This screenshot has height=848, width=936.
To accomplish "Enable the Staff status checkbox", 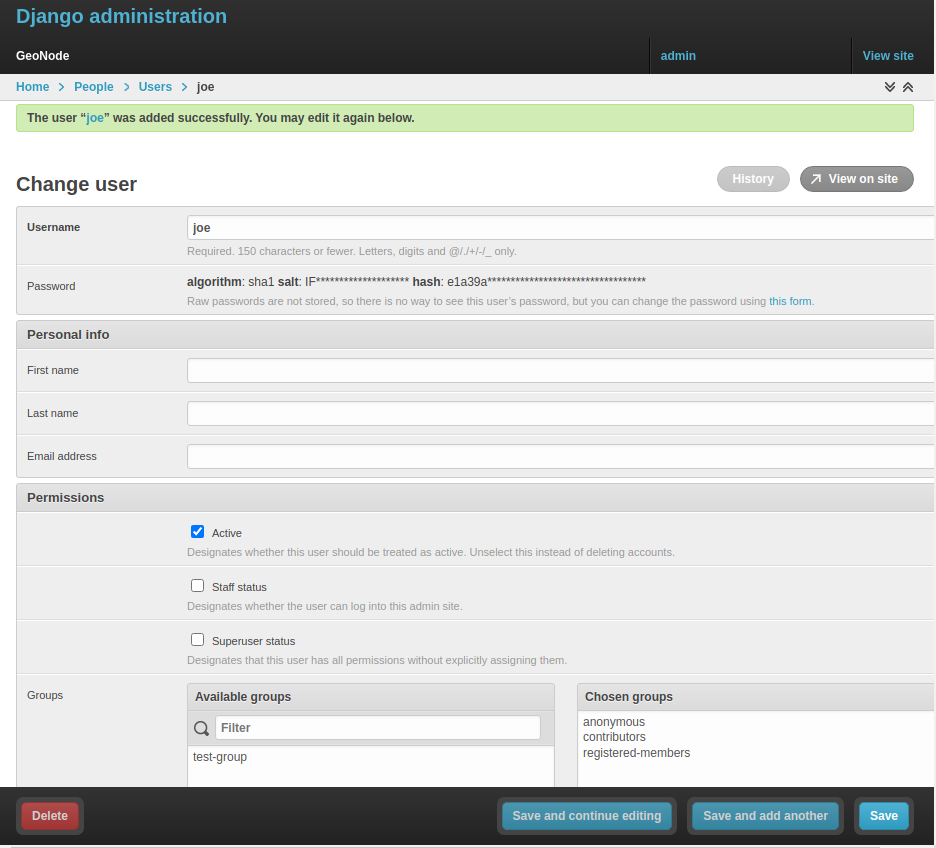I will point(197,585).
